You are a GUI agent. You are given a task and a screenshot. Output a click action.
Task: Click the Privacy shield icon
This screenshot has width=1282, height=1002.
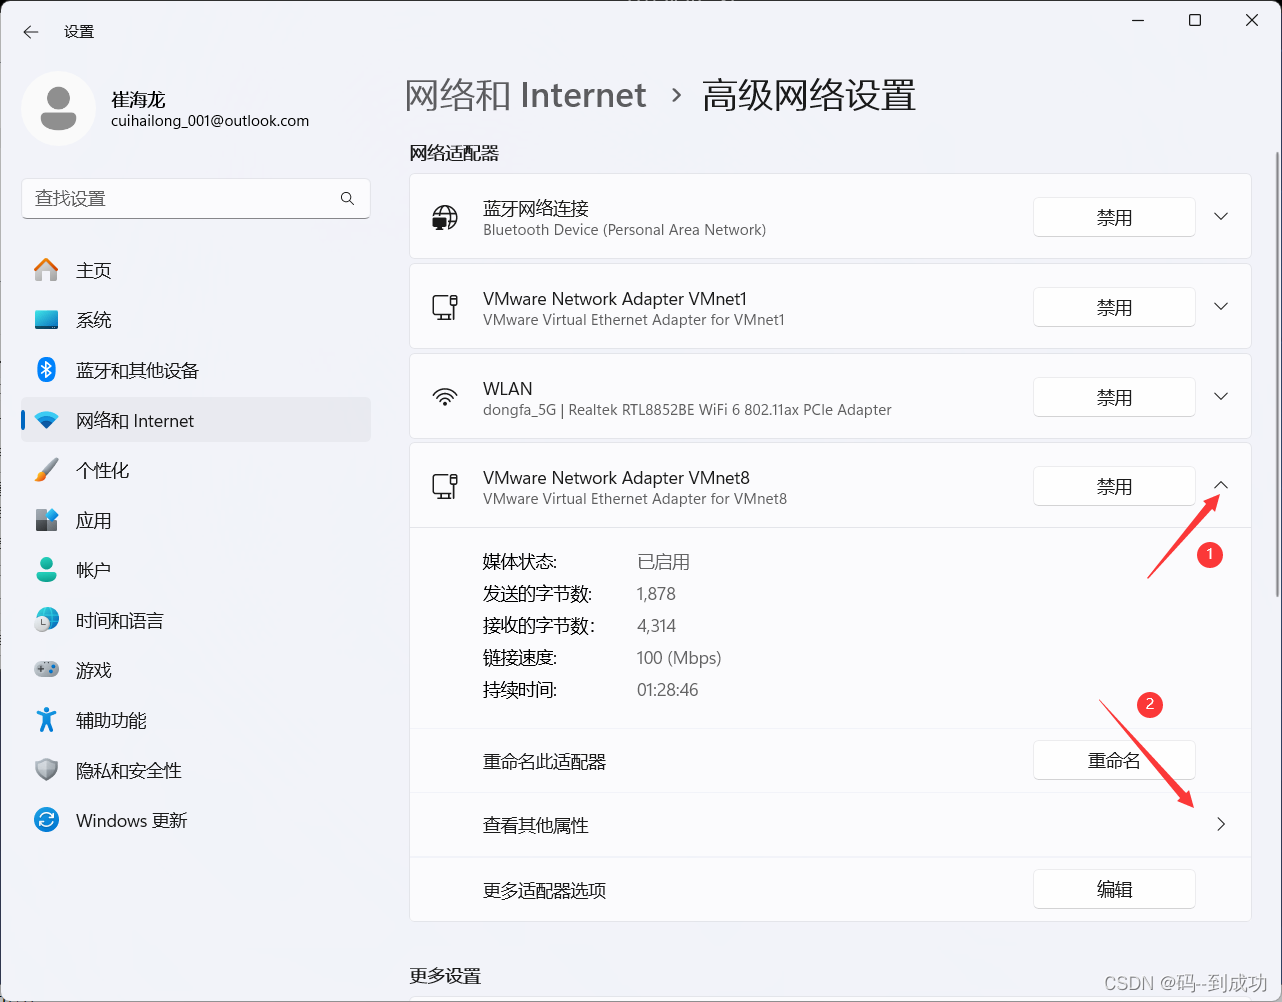[46, 770]
